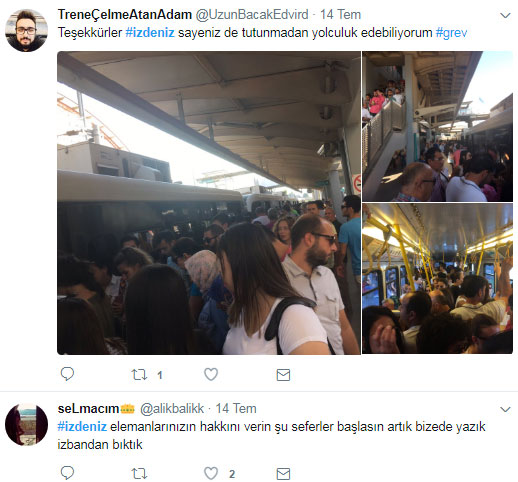Viewport: 518px width, 482px height.
Task: Retweet the seLmacım tweet
Action: [x=139, y=473]
